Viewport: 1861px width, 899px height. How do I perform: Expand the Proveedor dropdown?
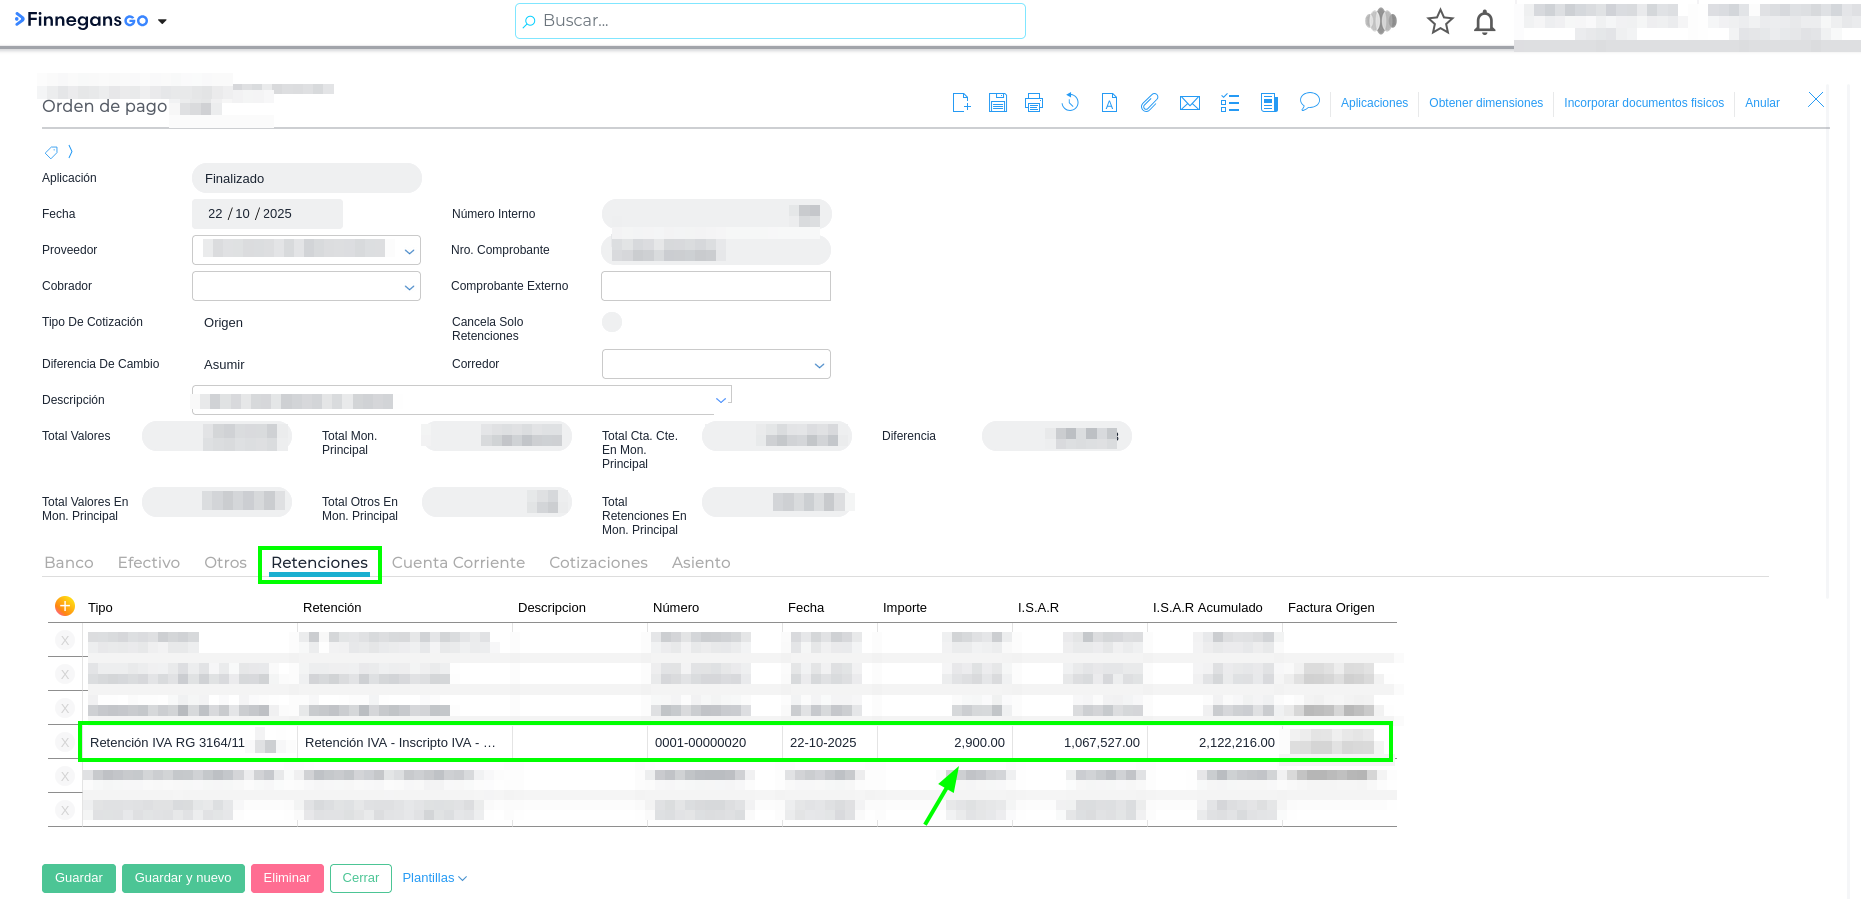[x=409, y=251]
